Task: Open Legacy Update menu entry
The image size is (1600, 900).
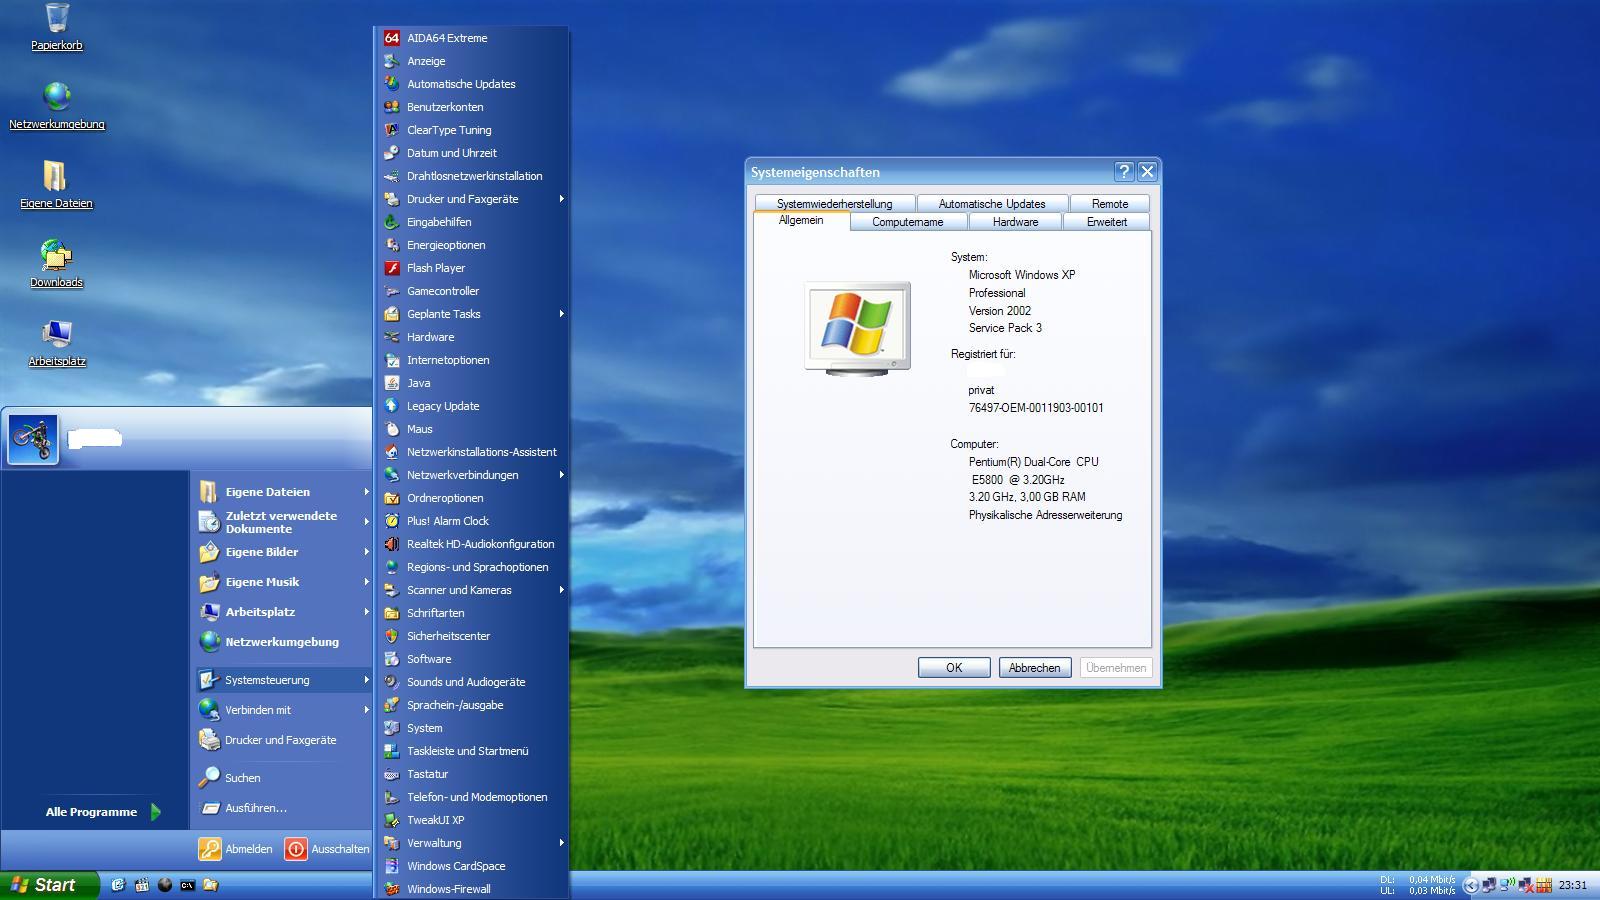Action: click(472, 406)
